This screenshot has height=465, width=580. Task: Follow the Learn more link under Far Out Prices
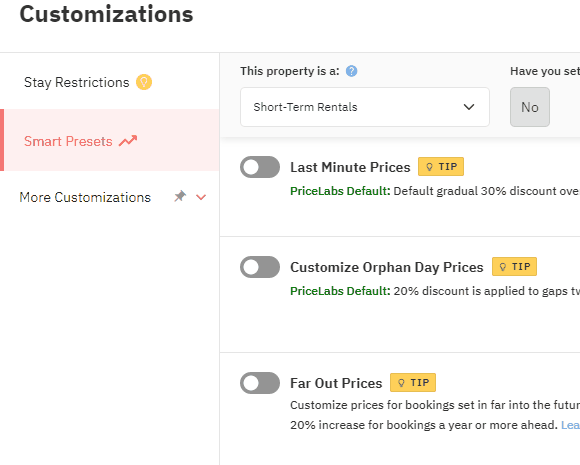click(x=570, y=425)
